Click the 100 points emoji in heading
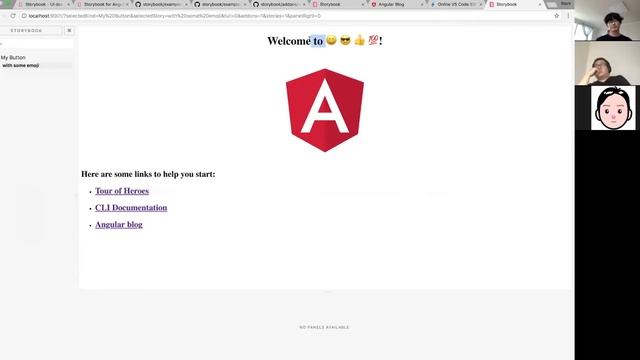640x360 pixels. 373,40
